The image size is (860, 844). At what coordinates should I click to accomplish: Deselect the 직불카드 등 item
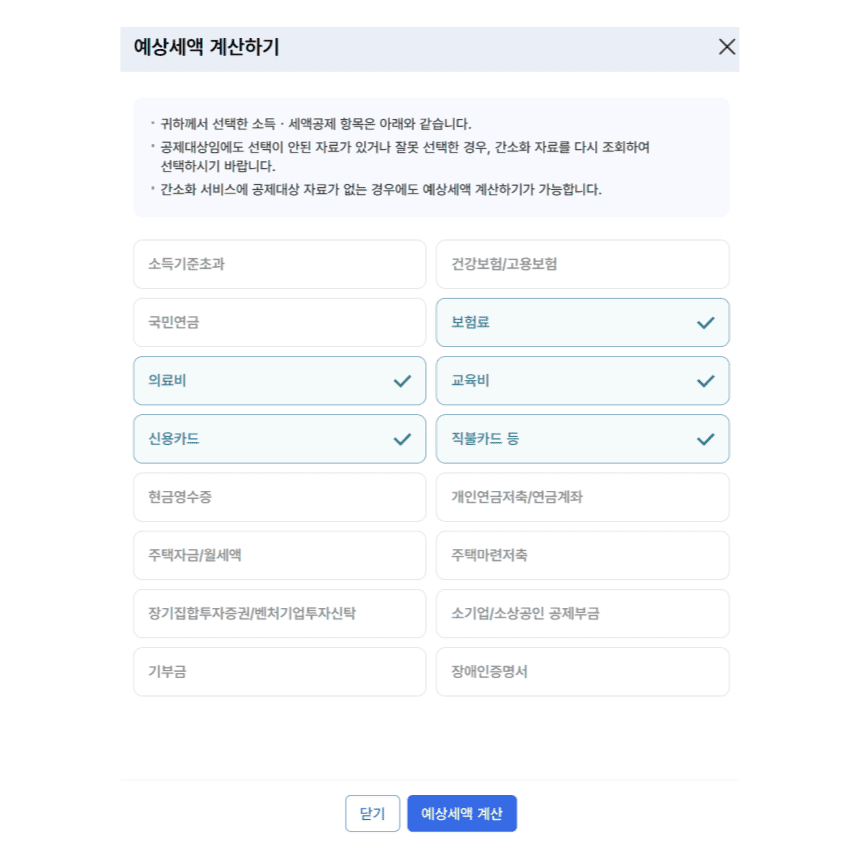(582, 439)
